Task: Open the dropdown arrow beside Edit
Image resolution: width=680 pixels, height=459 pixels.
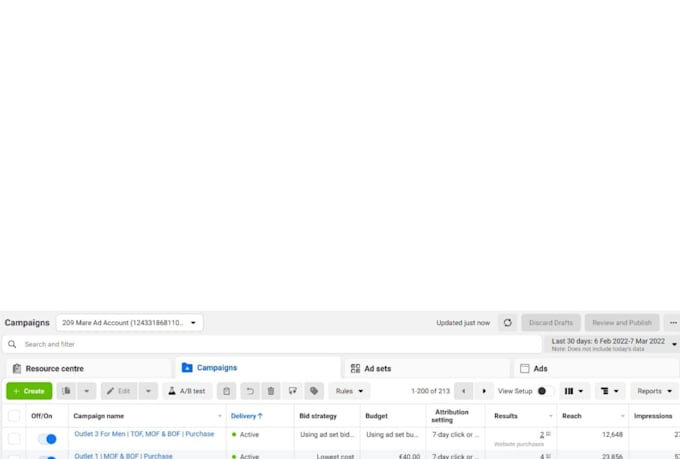Action: [148, 391]
